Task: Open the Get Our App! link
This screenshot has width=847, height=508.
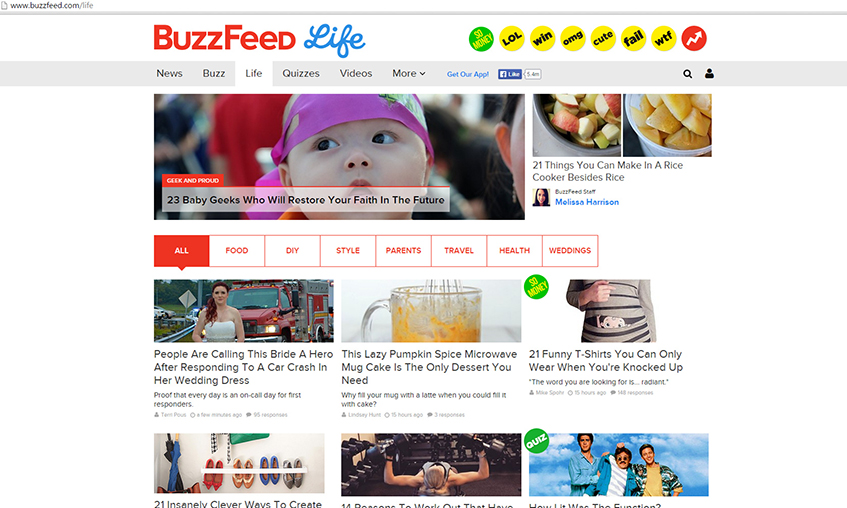Action: [x=468, y=75]
